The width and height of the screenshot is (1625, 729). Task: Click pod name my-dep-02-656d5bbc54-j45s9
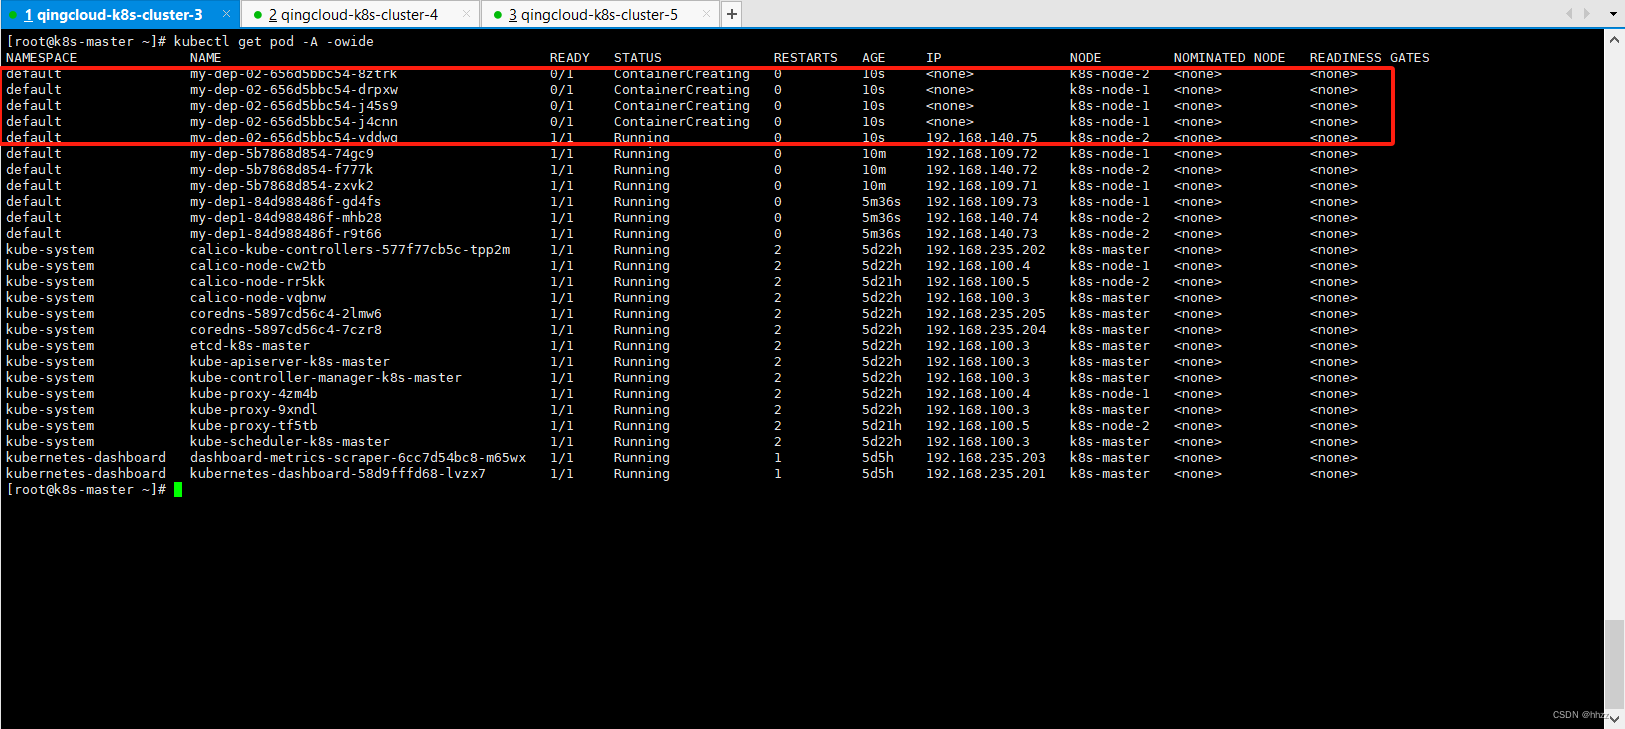pos(294,106)
